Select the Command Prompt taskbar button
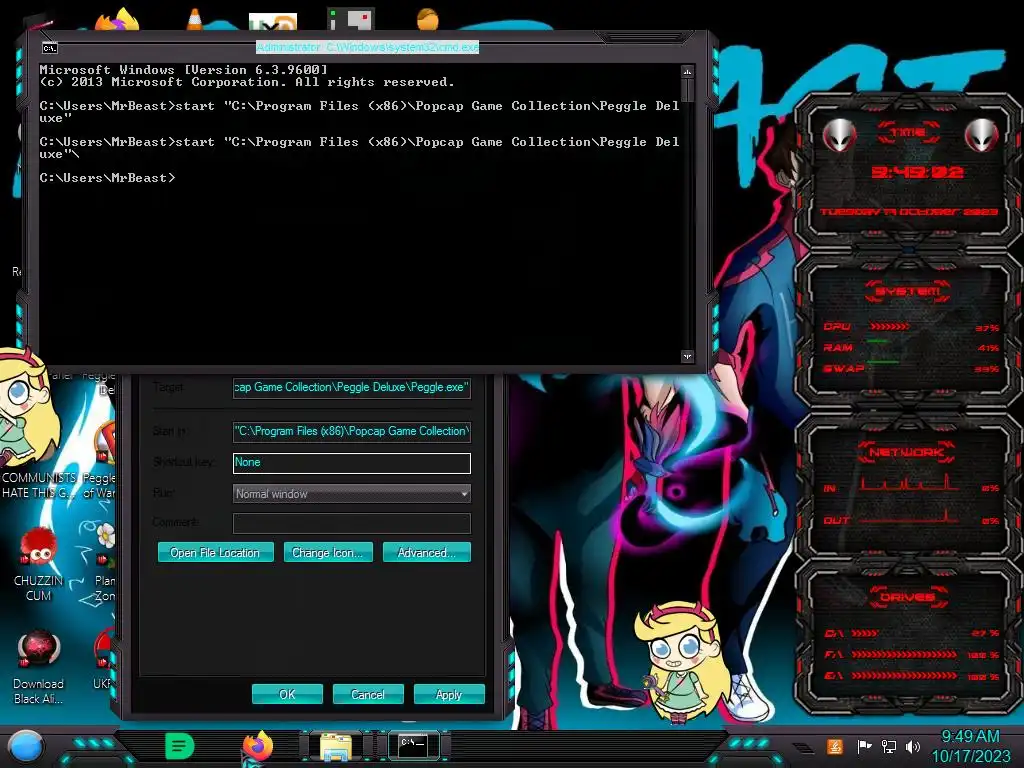This screenshot has width=1024, height=768. tap(413, 744)
